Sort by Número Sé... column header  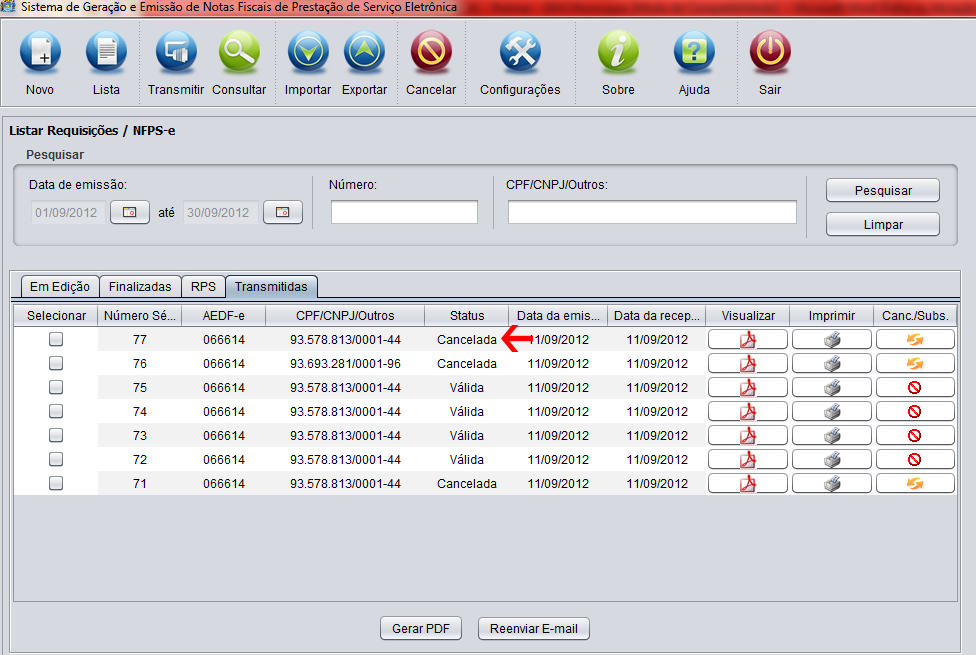139,316
